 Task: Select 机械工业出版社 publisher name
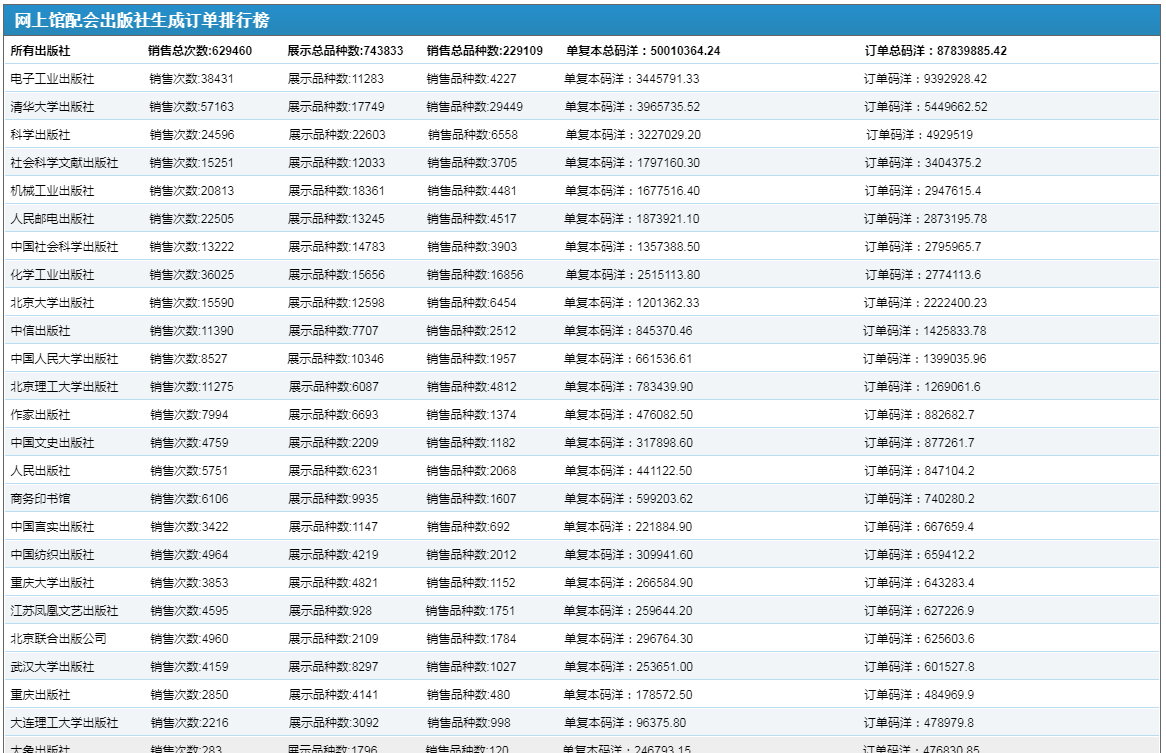pyautogui.click(x=52, y=191)
